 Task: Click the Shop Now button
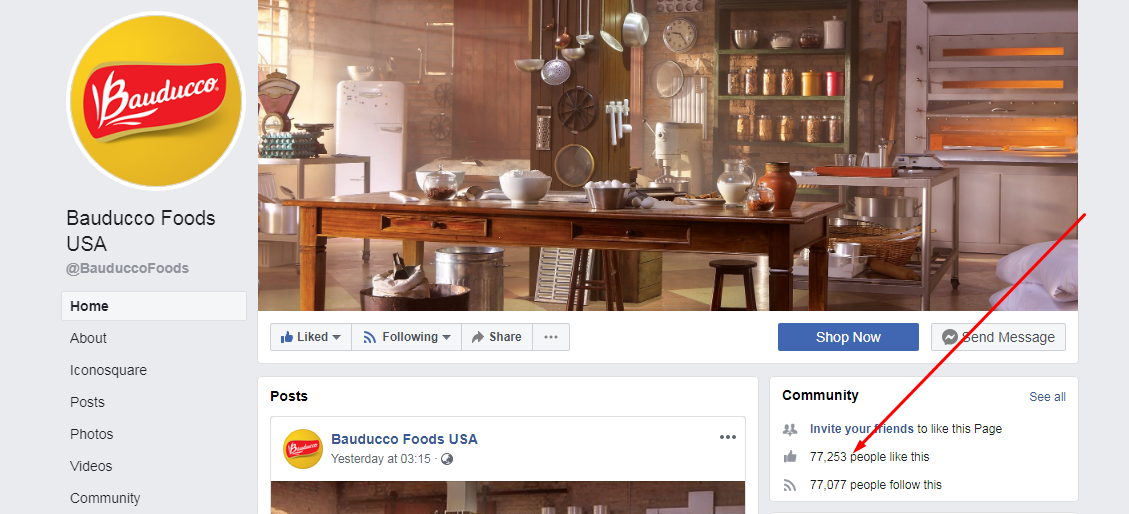(848, 337)
